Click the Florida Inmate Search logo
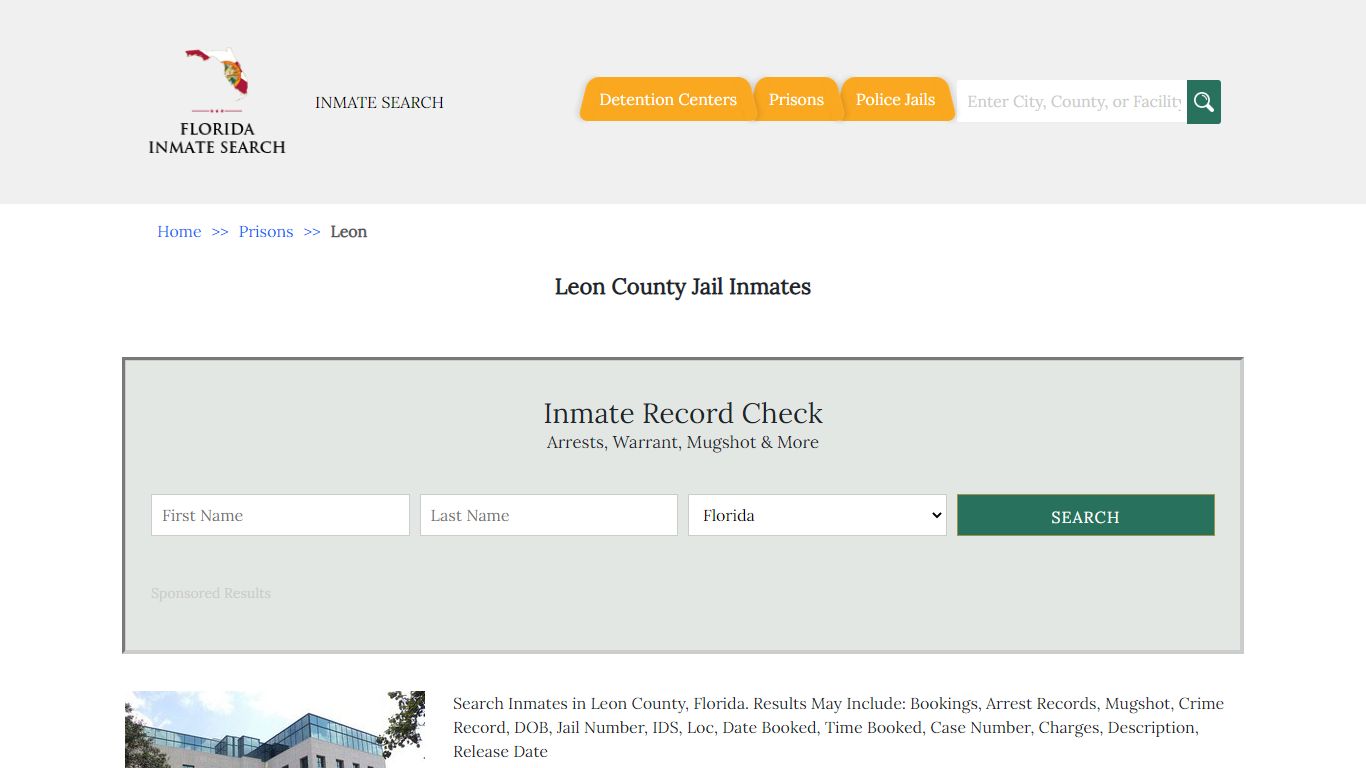 [x=217, y=101]
